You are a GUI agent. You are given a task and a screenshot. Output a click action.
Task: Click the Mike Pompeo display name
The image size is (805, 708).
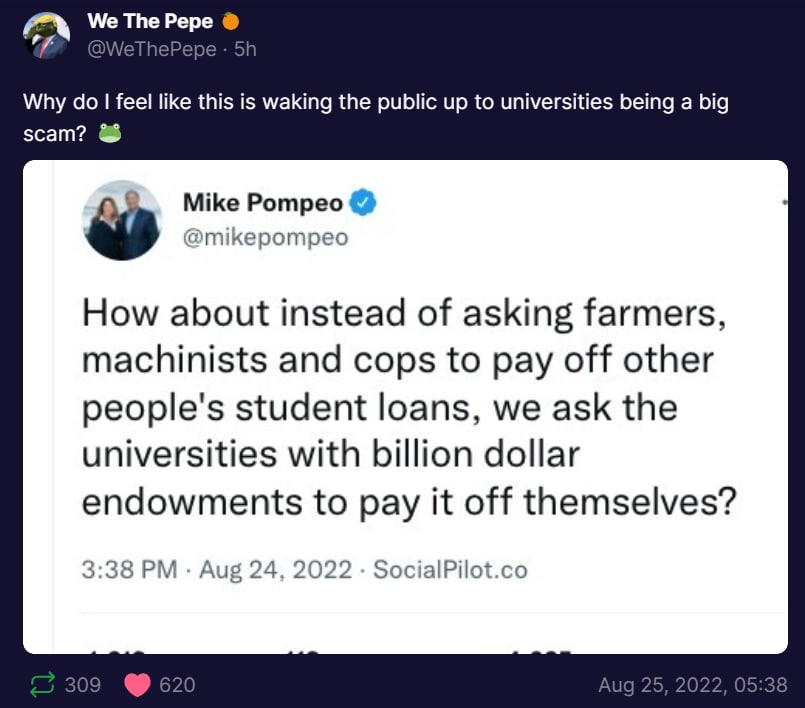click(x=263, y=202)
